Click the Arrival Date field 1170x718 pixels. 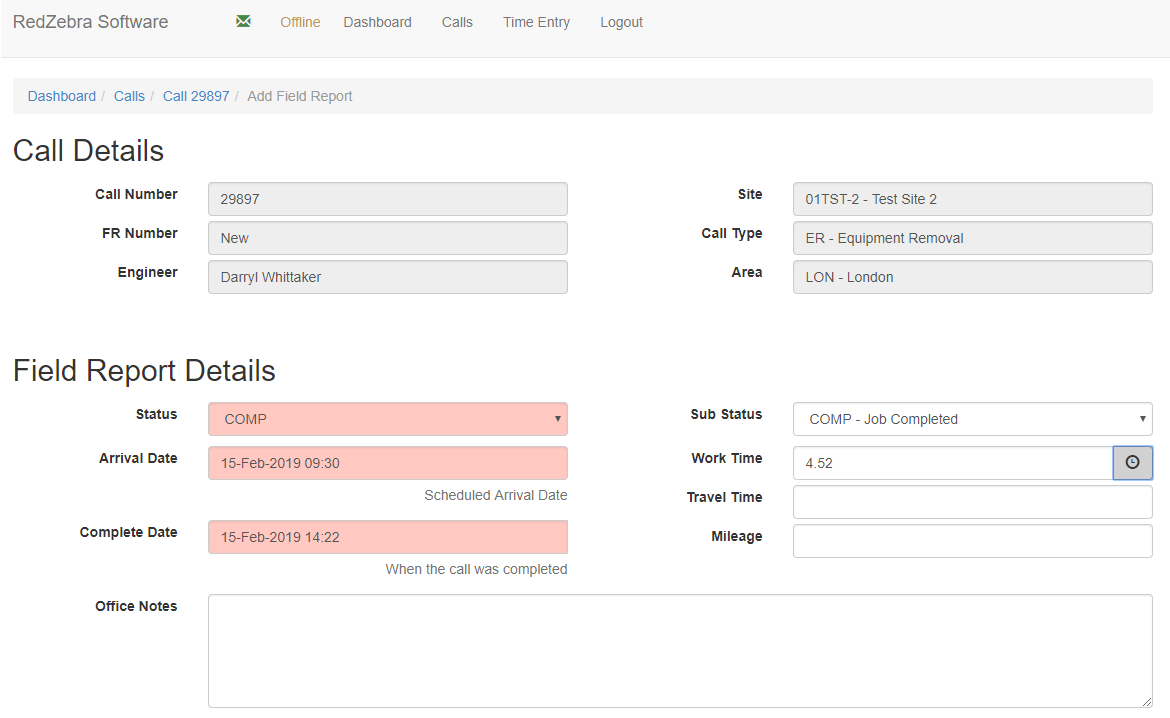coord(387,463)
